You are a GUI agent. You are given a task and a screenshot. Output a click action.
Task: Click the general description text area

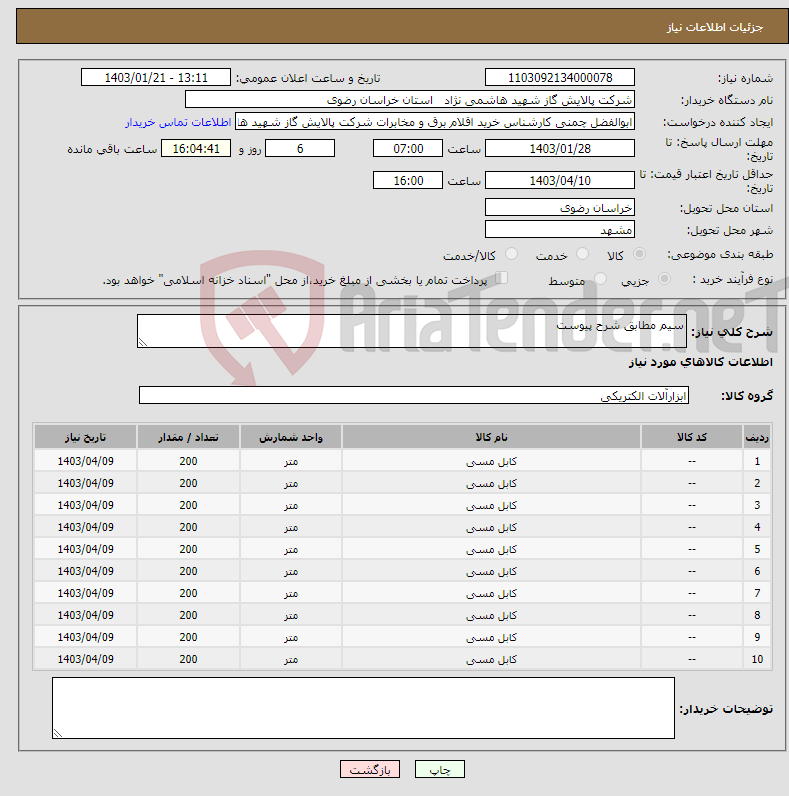point(412,331)
